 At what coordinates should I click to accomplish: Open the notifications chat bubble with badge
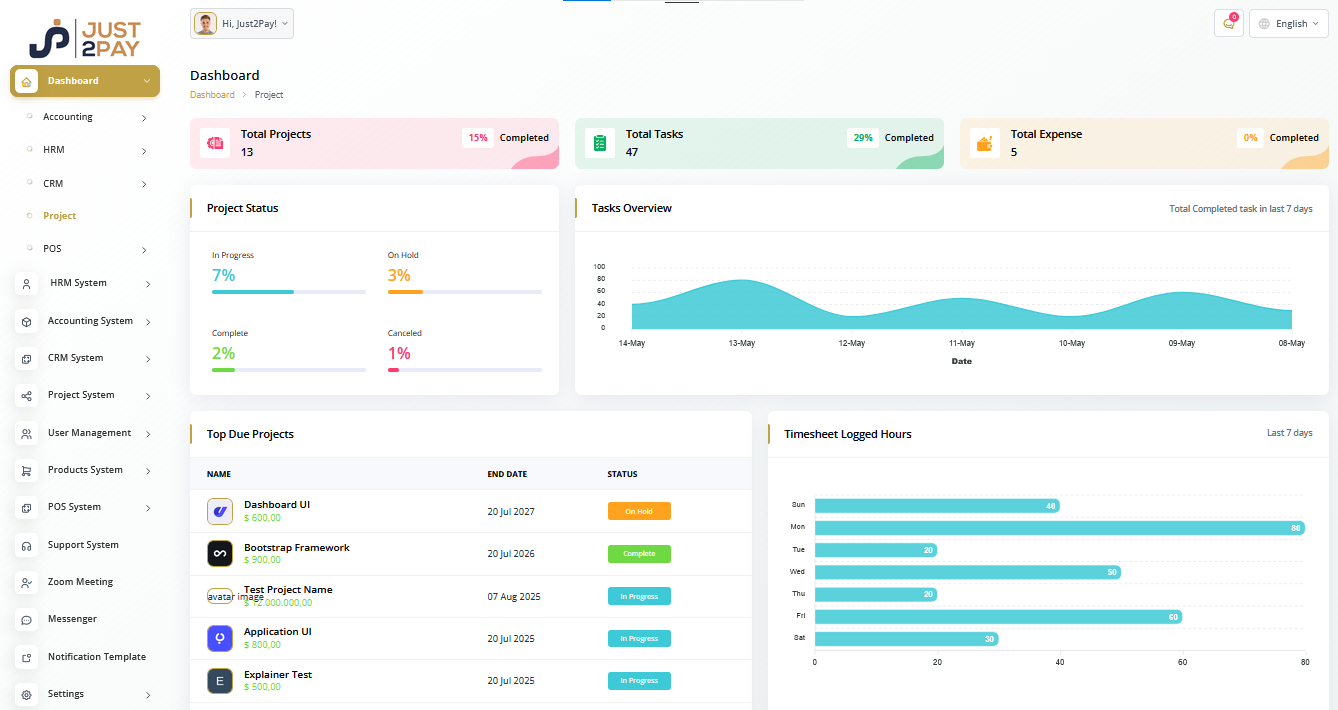[x=1228, y=23]
